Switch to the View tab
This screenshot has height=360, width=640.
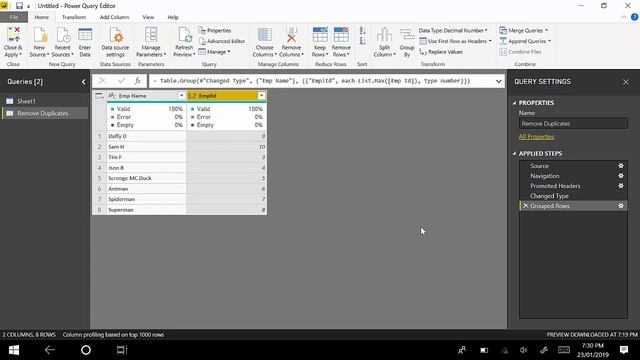(148, 17)
